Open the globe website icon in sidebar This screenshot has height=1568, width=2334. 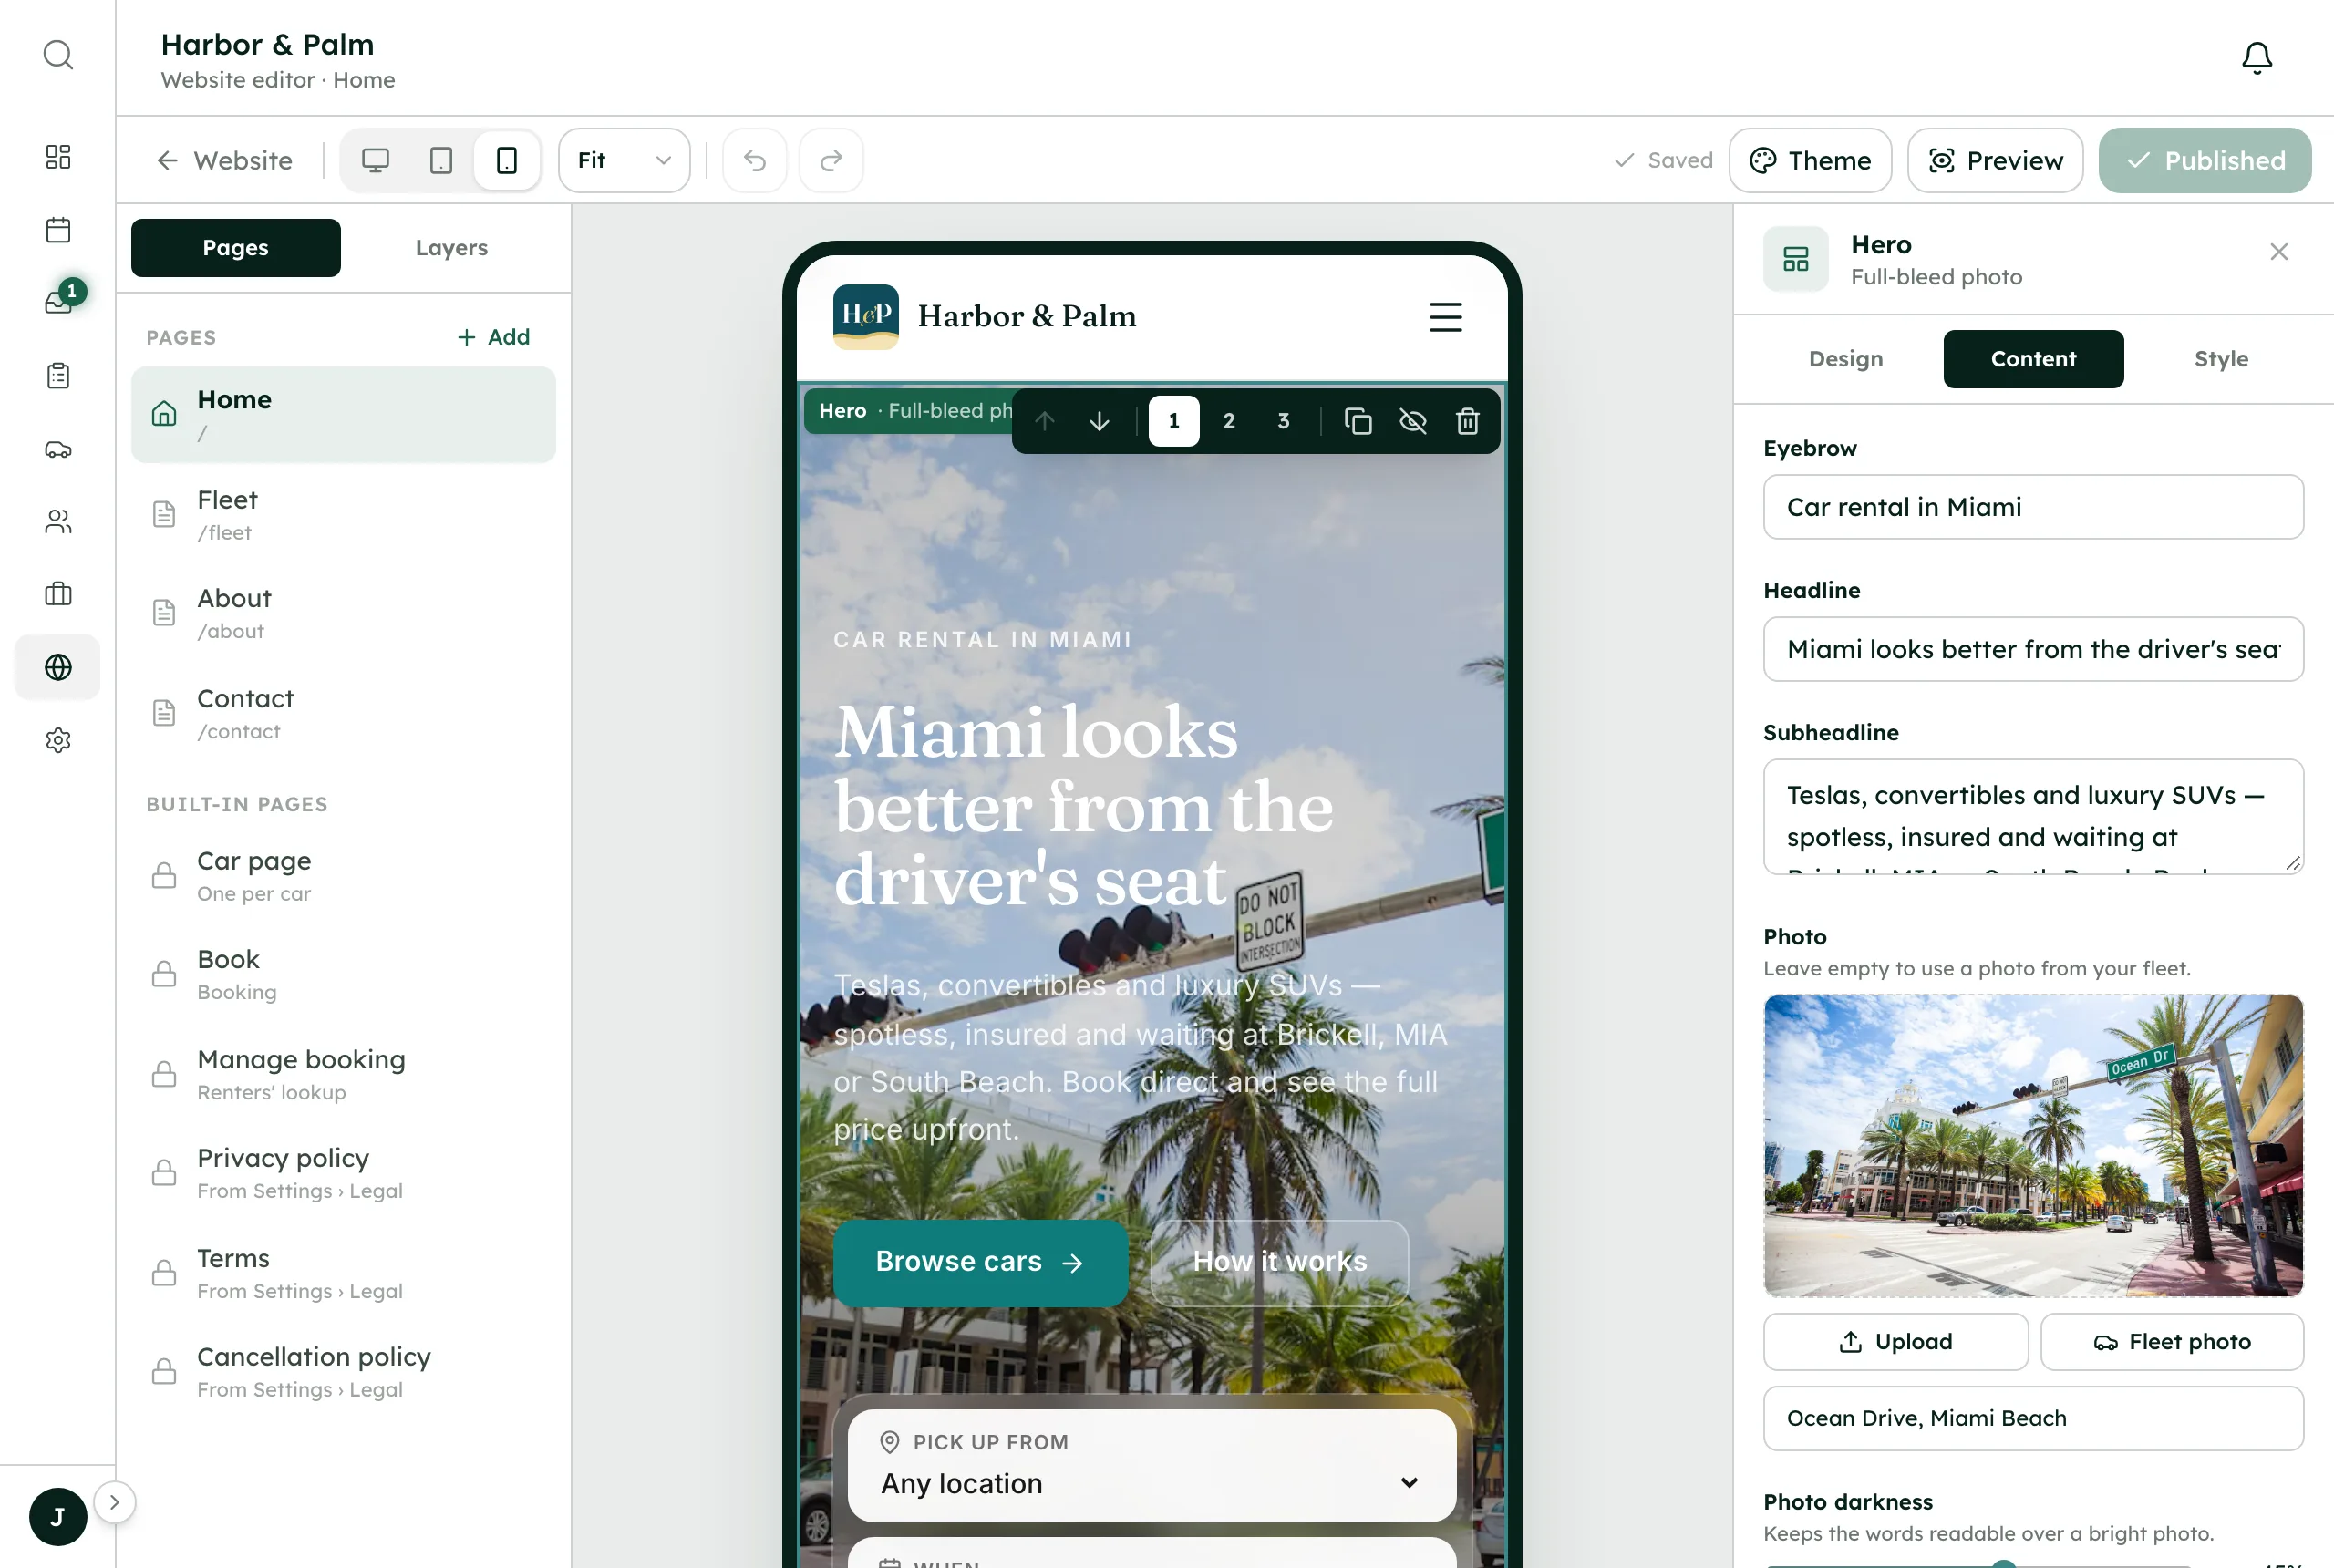coord(58,667)
